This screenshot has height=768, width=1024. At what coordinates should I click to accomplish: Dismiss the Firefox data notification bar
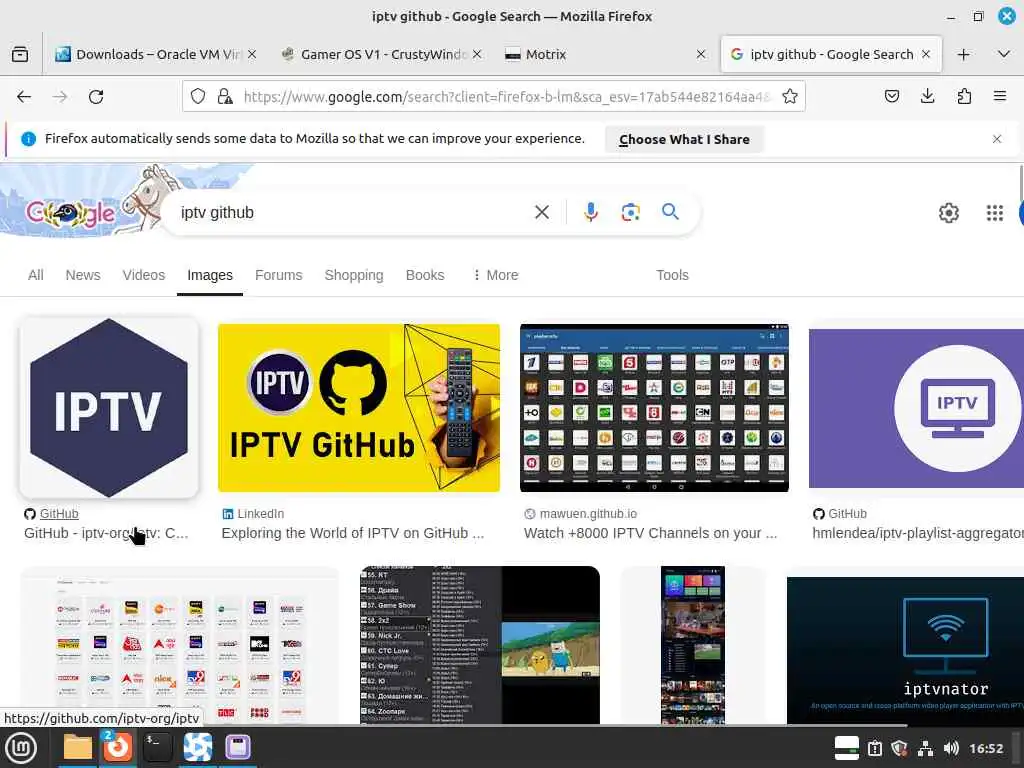[x=997, y=139]
